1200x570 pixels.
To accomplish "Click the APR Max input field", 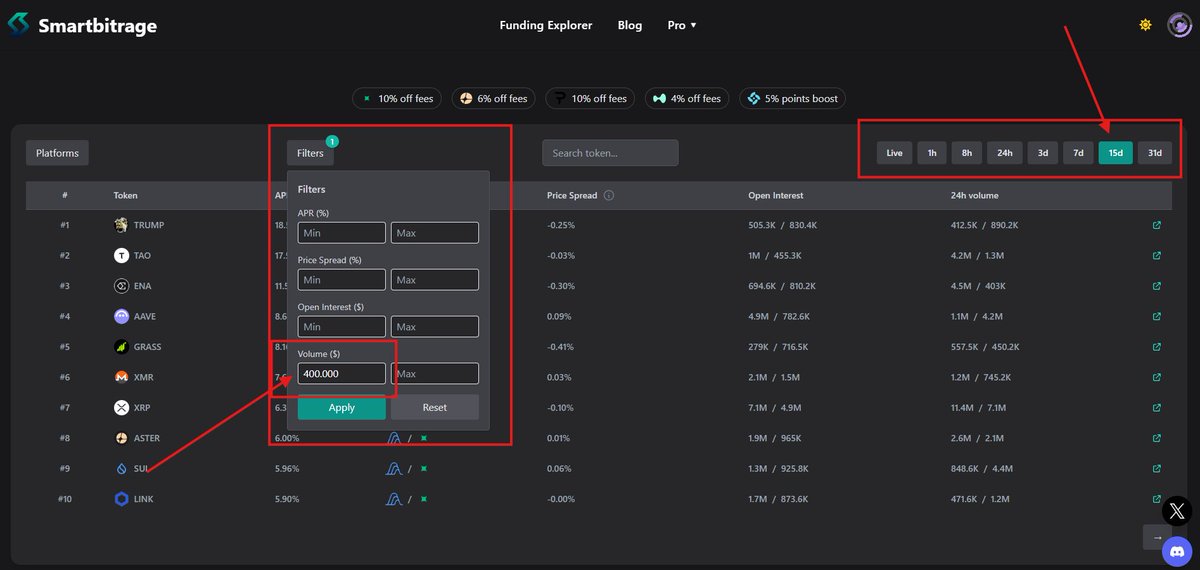I will (x=434, y=233).
